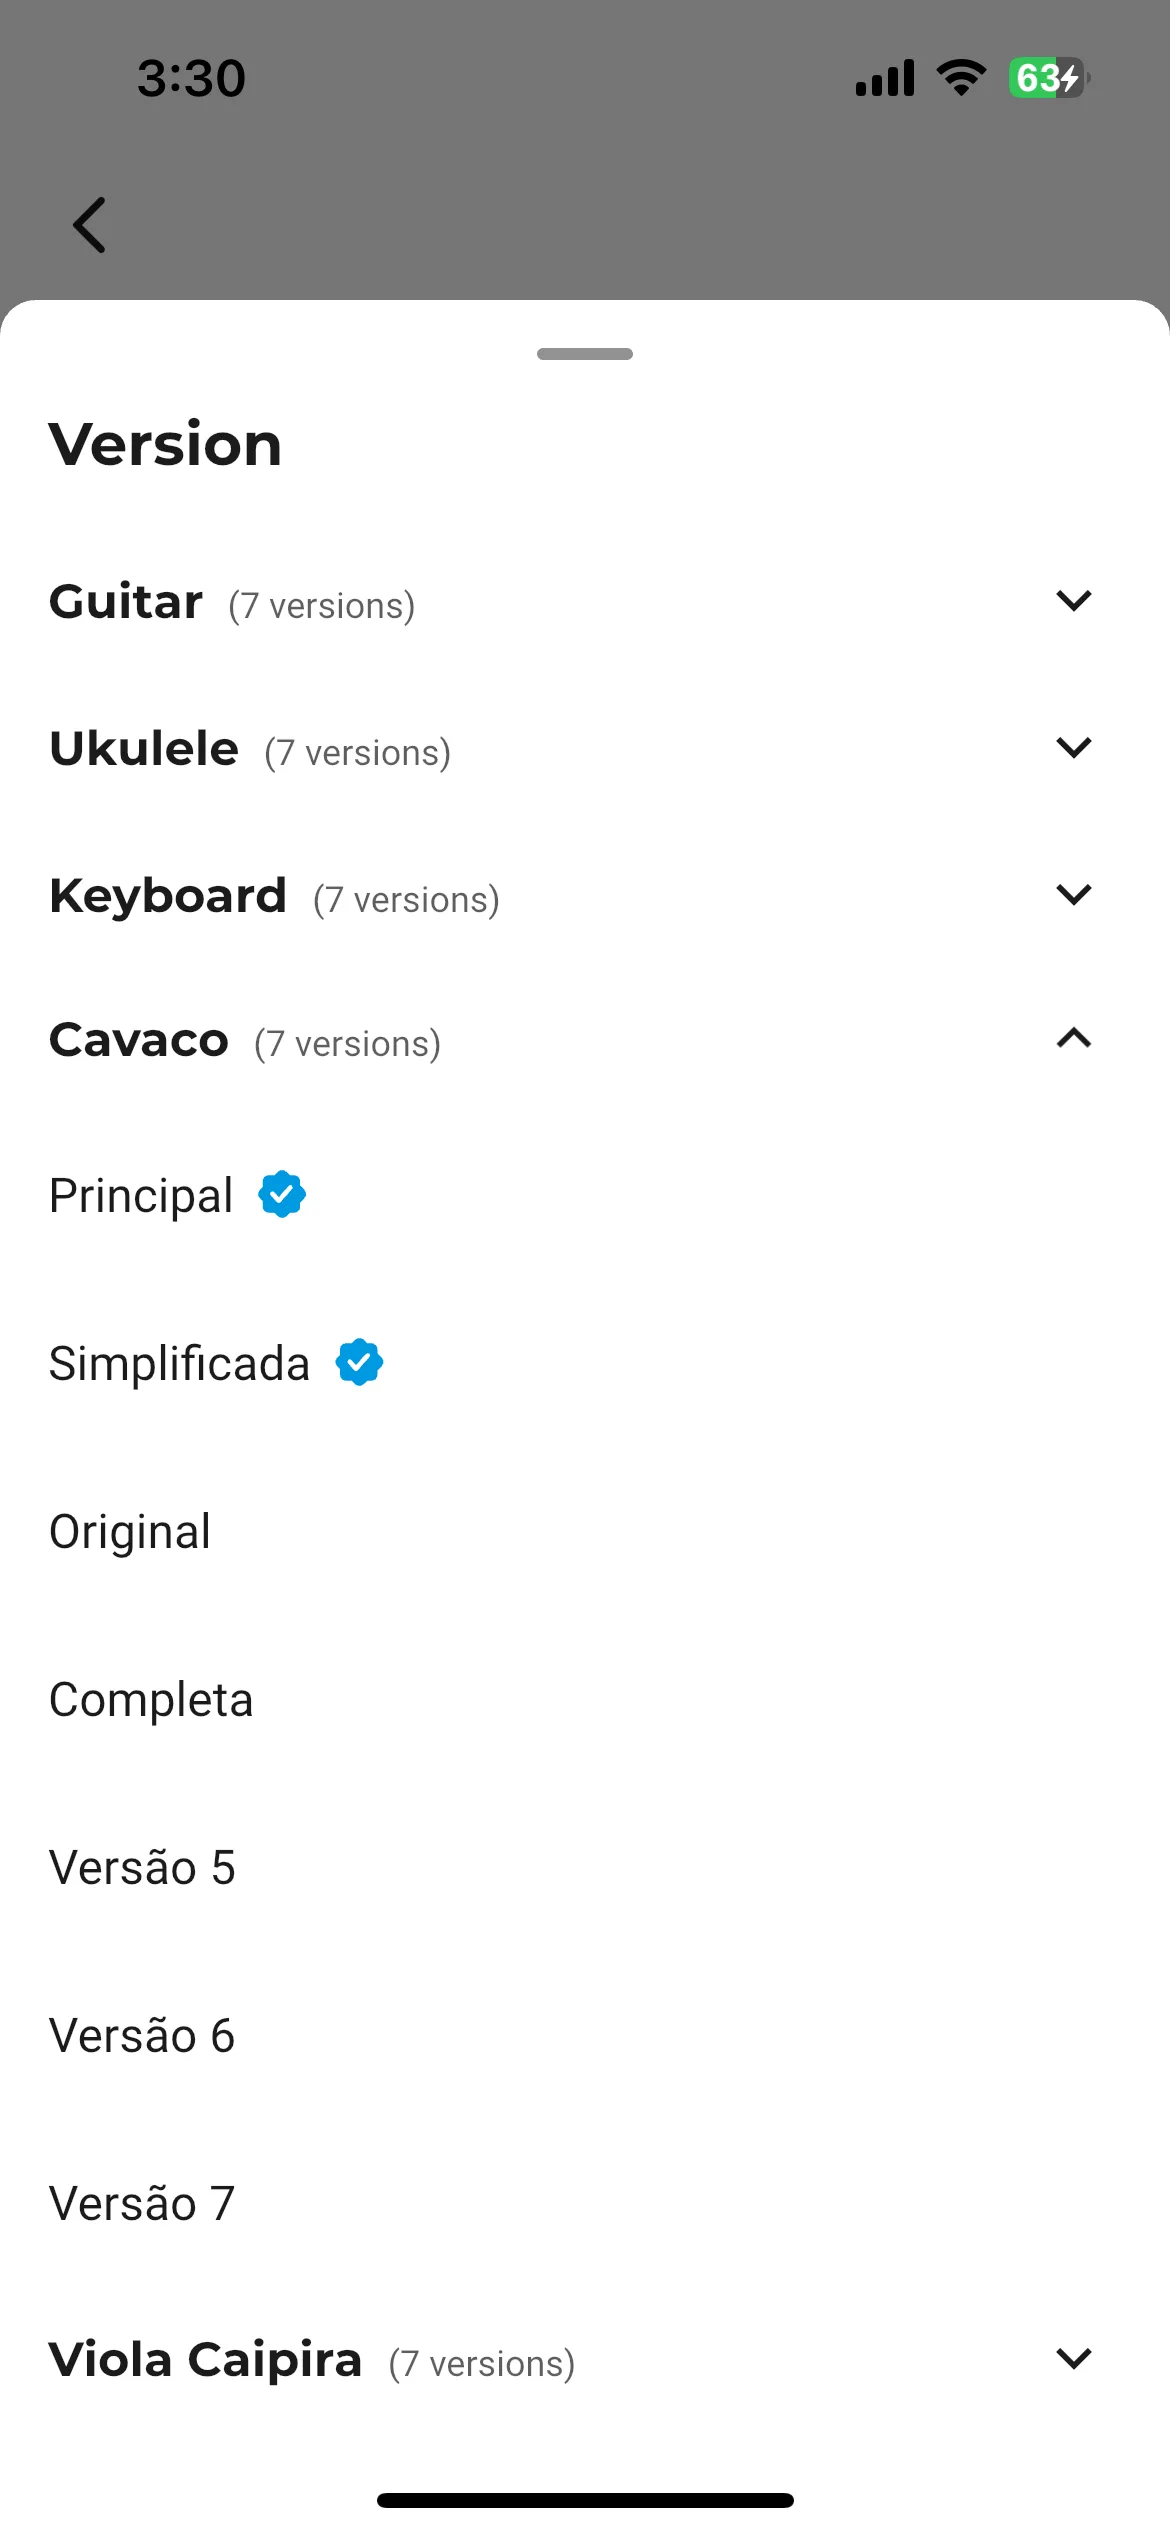Pick Versão 7 from the list

585,2203
